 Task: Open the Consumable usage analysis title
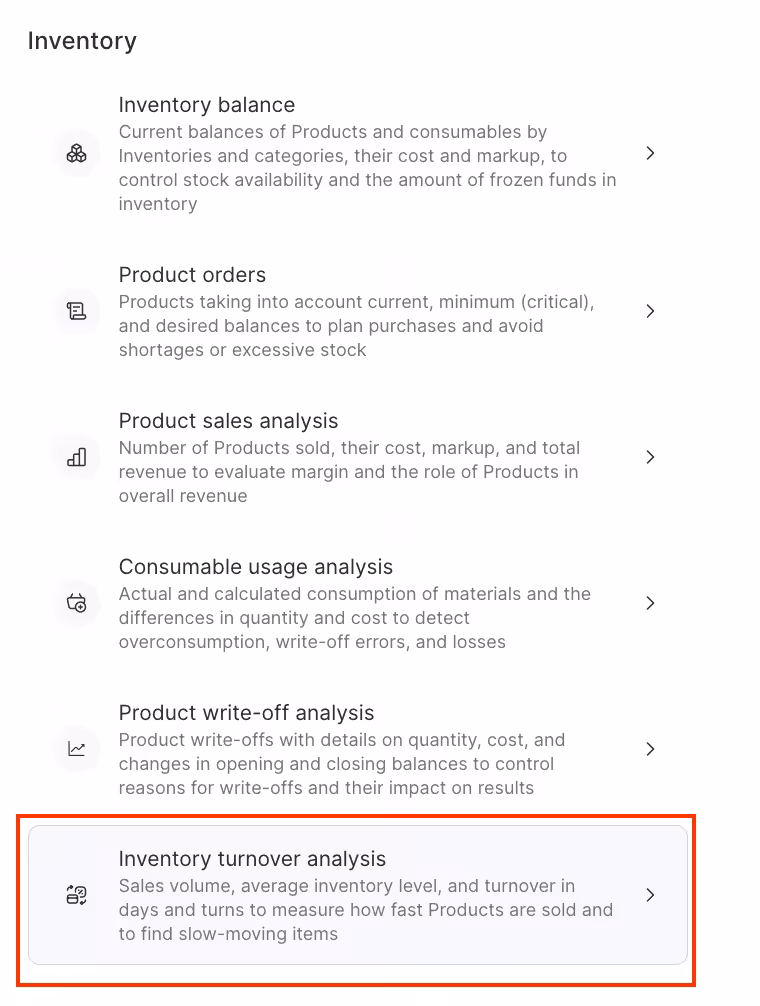255,567
